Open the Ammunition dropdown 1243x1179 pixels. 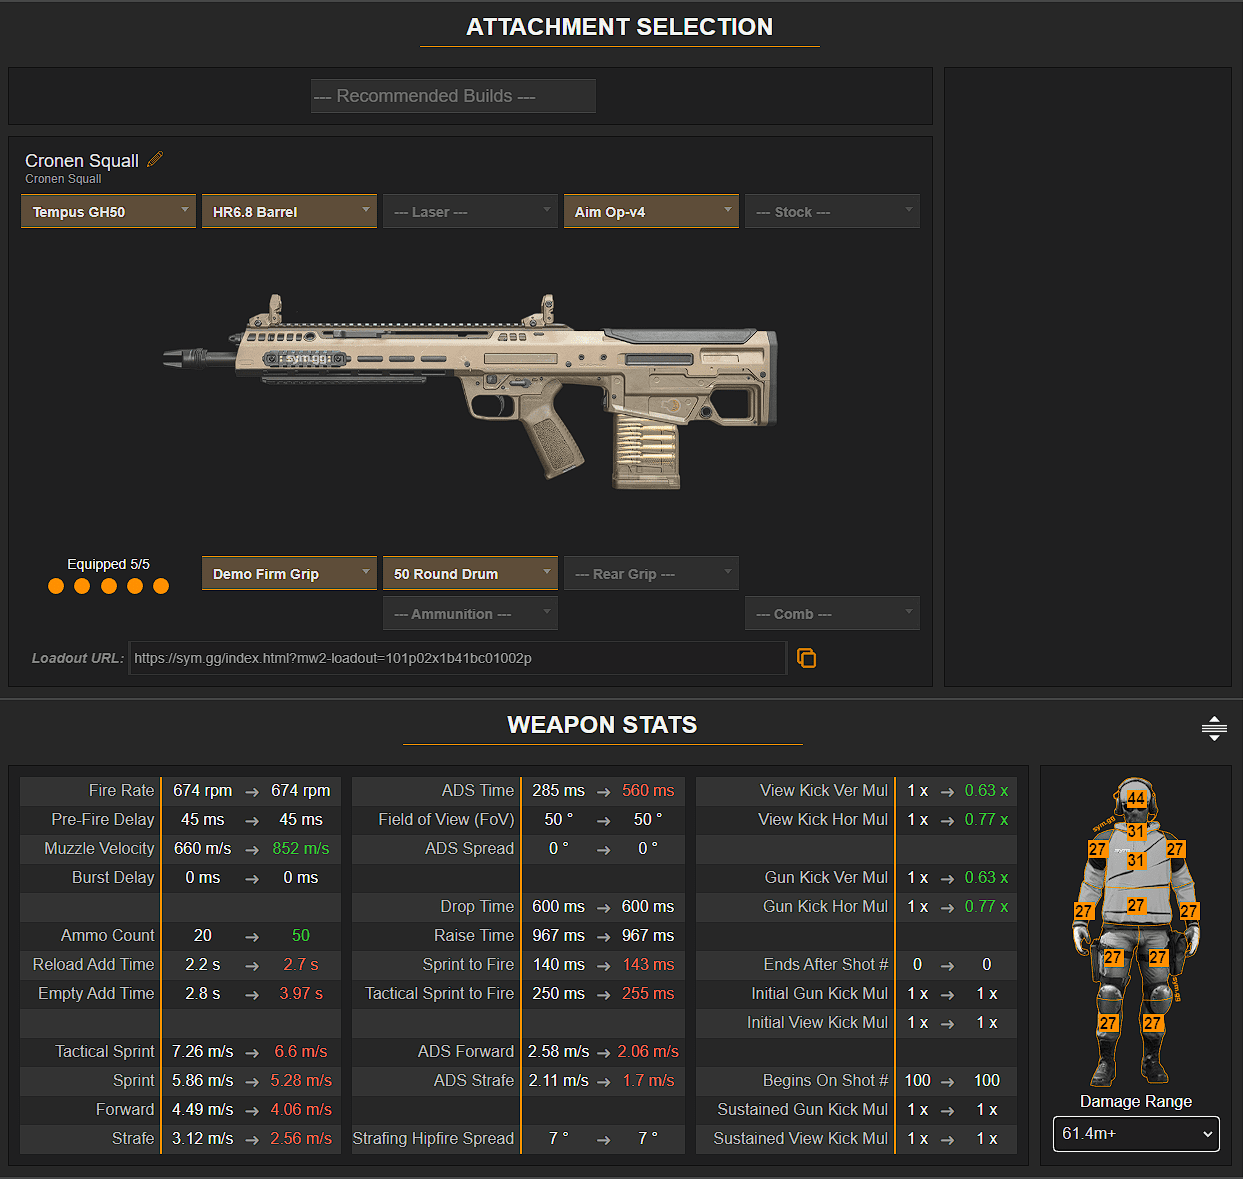pyautogui.click(x=470, y=613)
